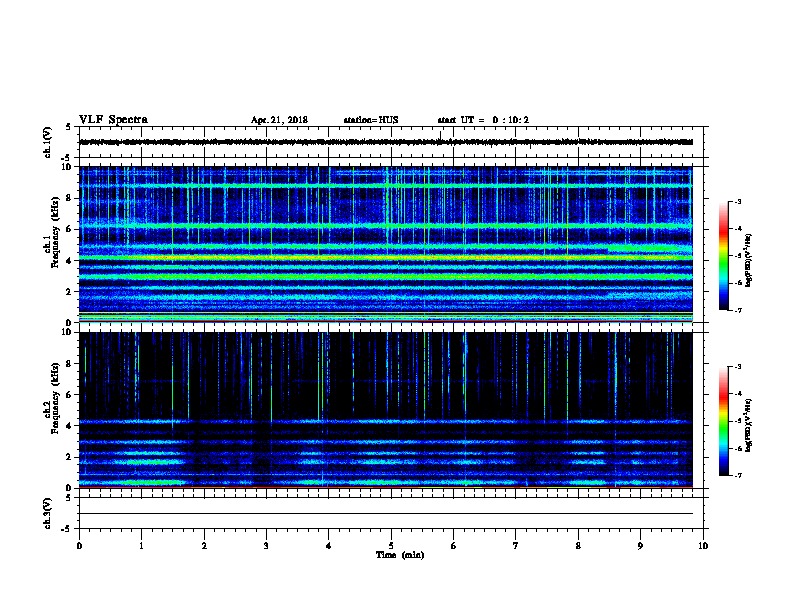Click the "station=HUS" header label
The height and width of the screenshot is (612, 792).
point(371,120)
